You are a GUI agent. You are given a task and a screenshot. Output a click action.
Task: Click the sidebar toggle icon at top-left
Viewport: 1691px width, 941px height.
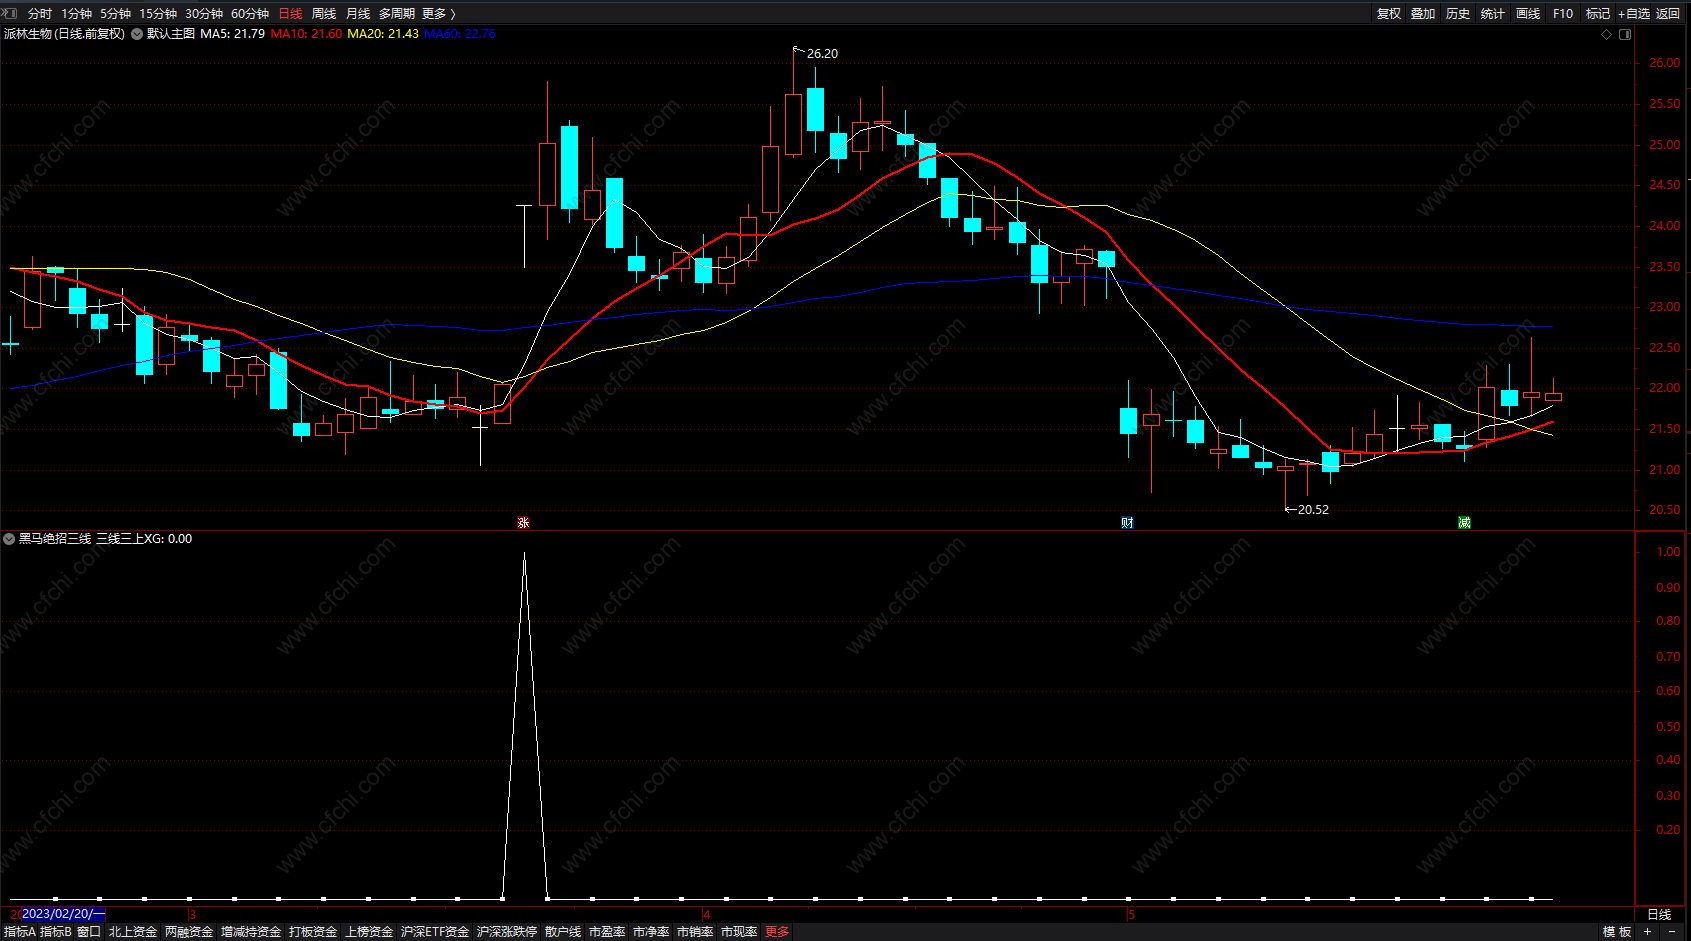point(9,13)
